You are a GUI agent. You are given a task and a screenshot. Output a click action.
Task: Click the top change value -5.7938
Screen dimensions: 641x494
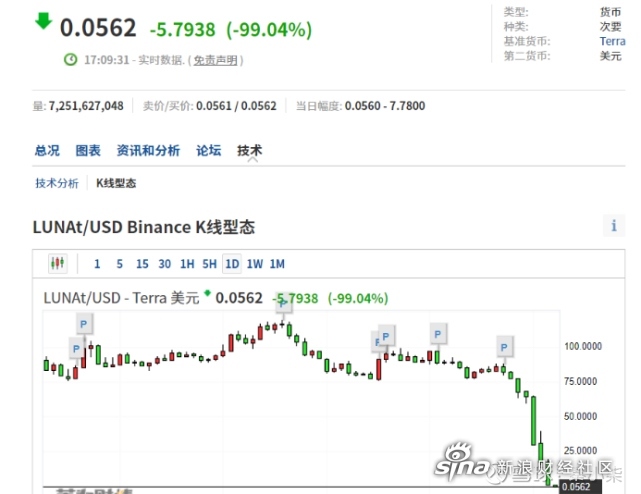182,29
